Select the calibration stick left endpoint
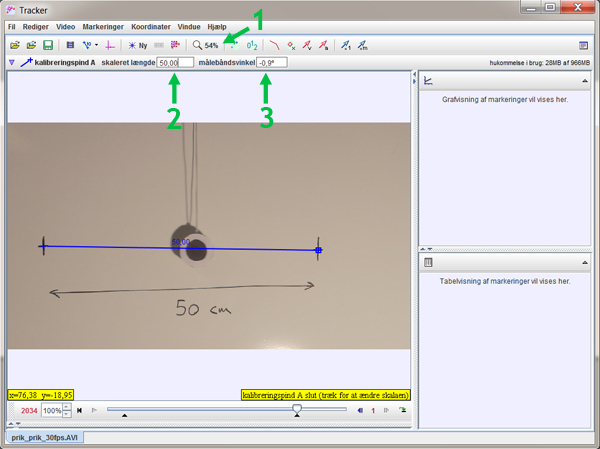 pyautogui.click(x=43, y=246)
